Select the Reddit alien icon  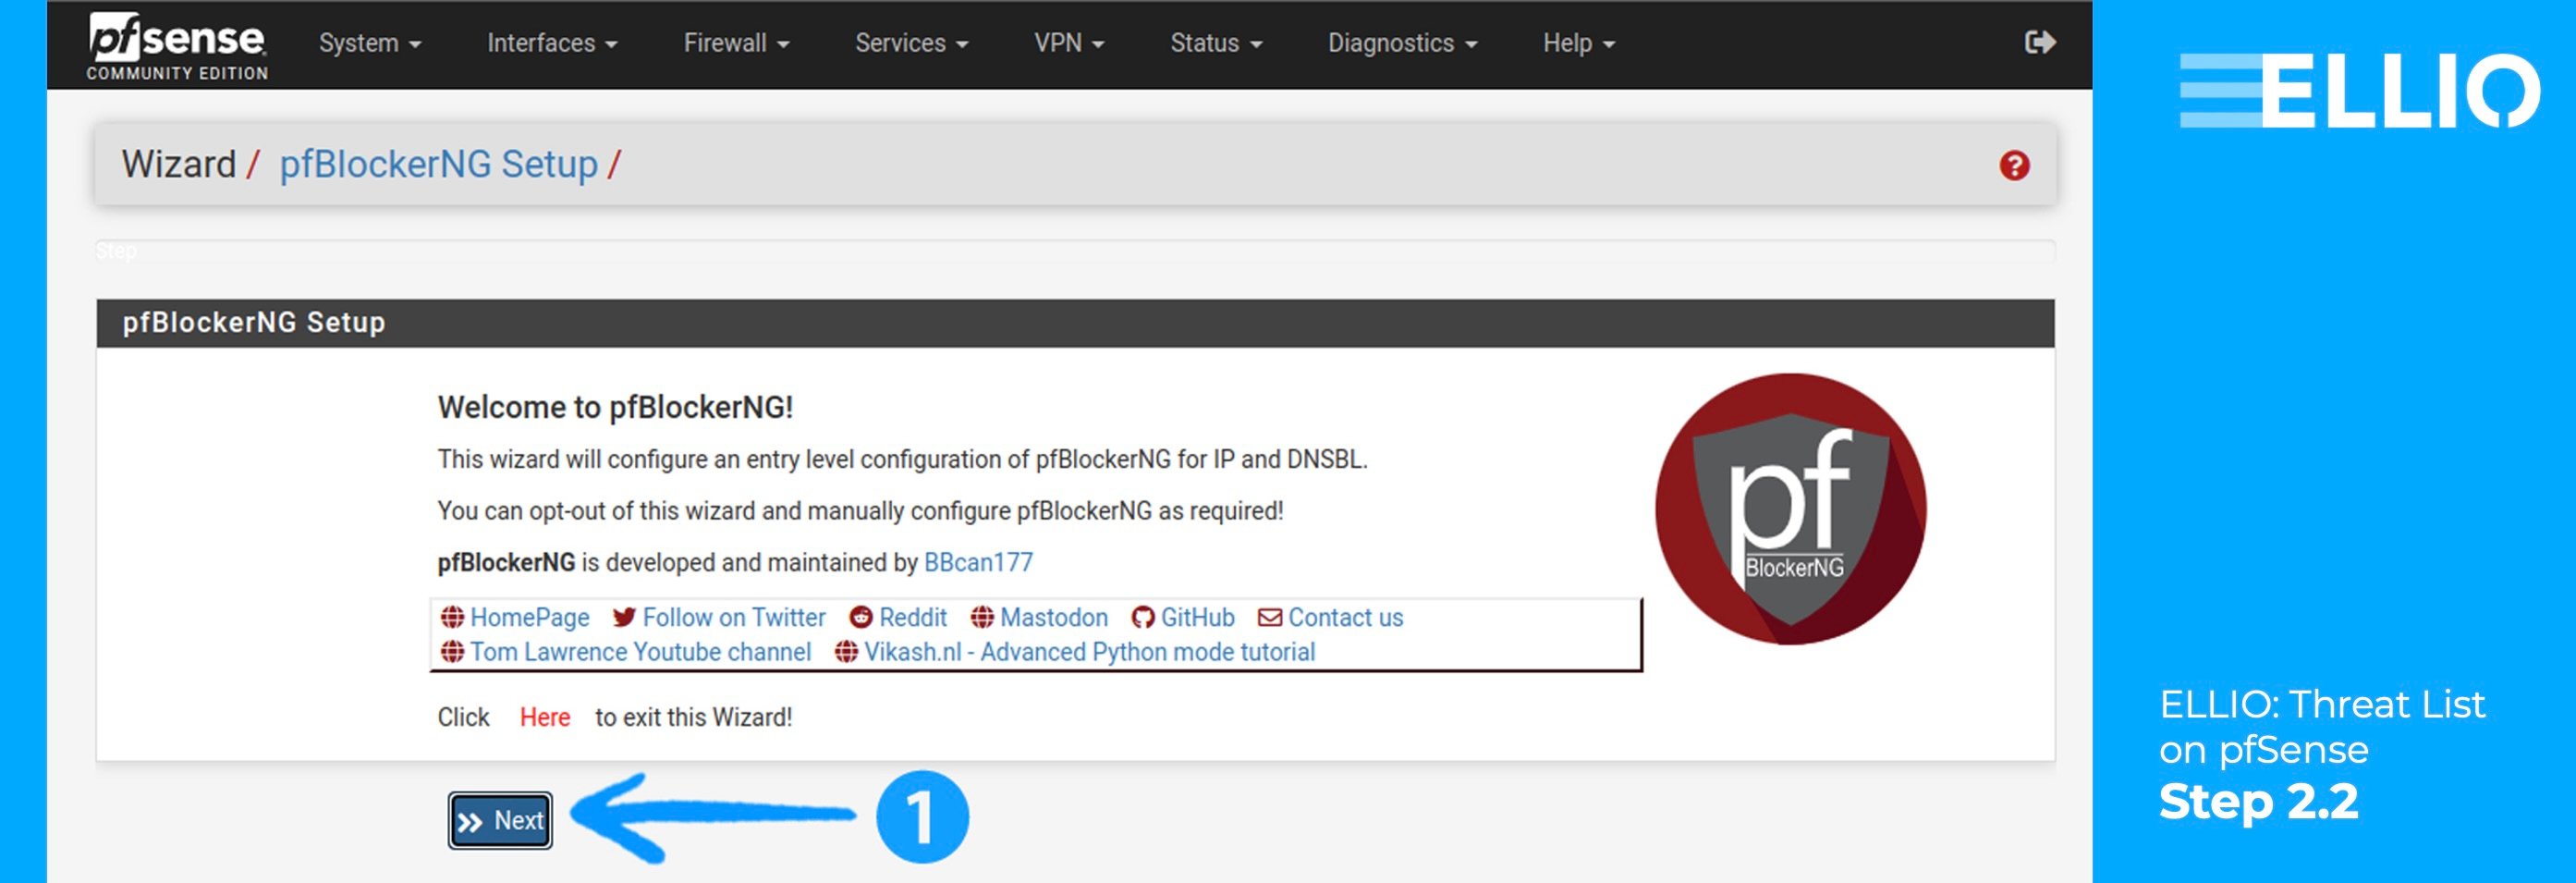click(862, 617)
